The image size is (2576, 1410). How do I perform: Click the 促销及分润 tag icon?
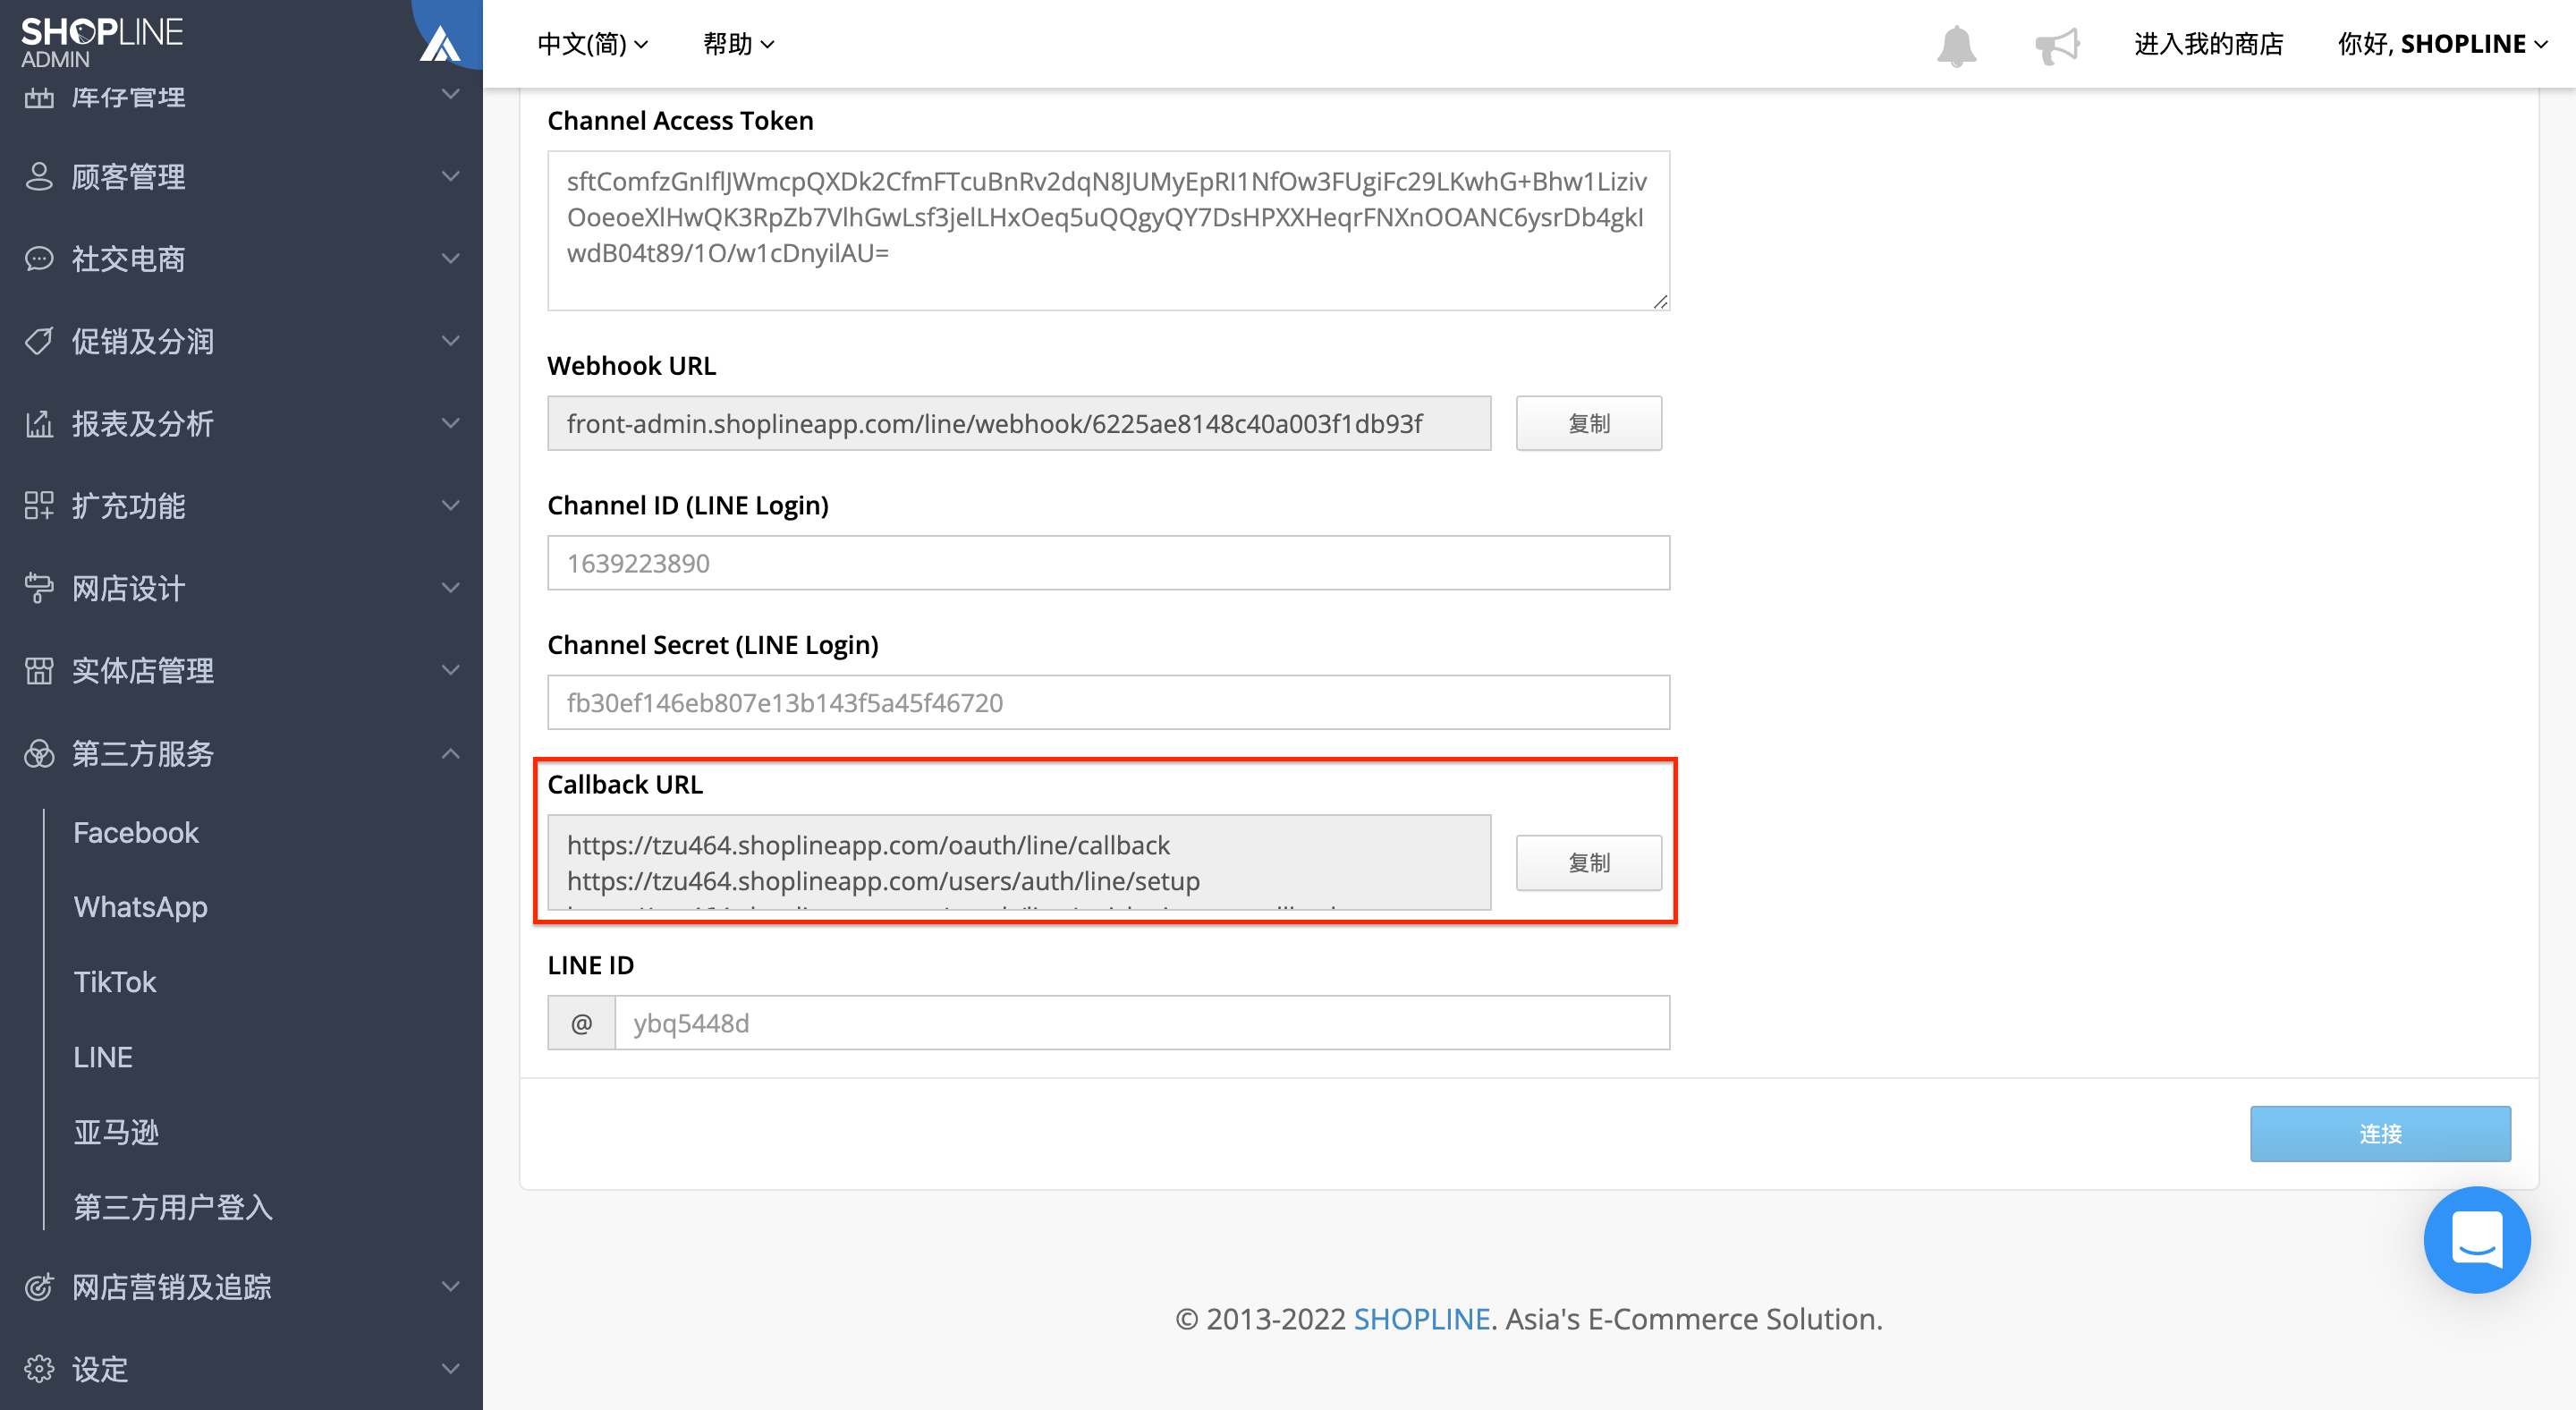38,341
